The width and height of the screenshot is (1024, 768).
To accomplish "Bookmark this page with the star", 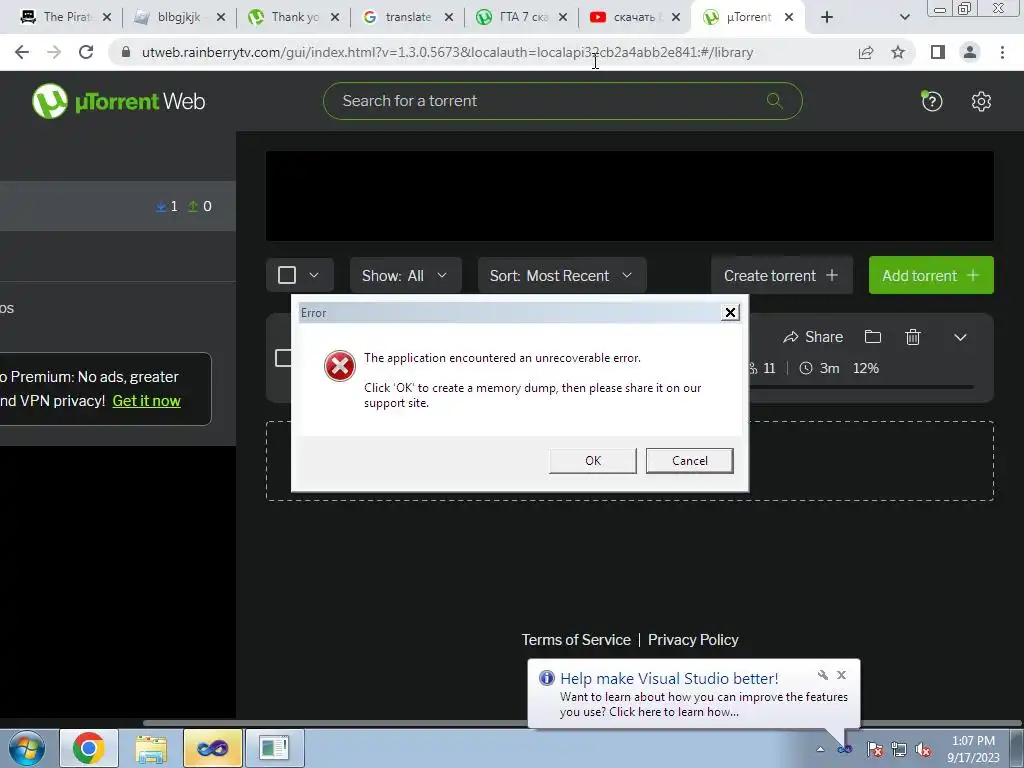I will point(898,52).
